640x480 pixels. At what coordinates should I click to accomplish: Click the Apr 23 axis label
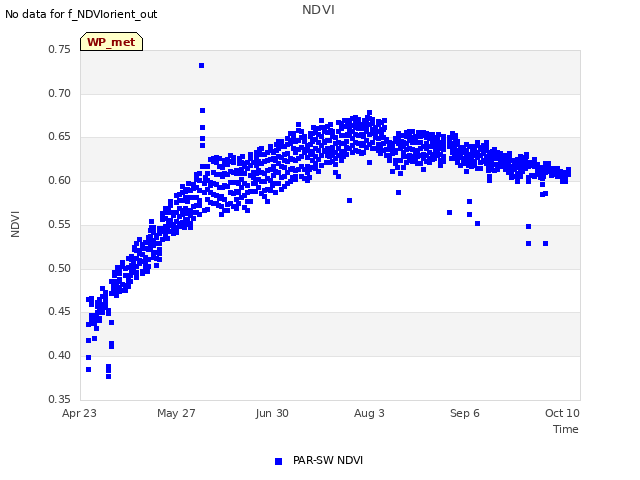79,413
